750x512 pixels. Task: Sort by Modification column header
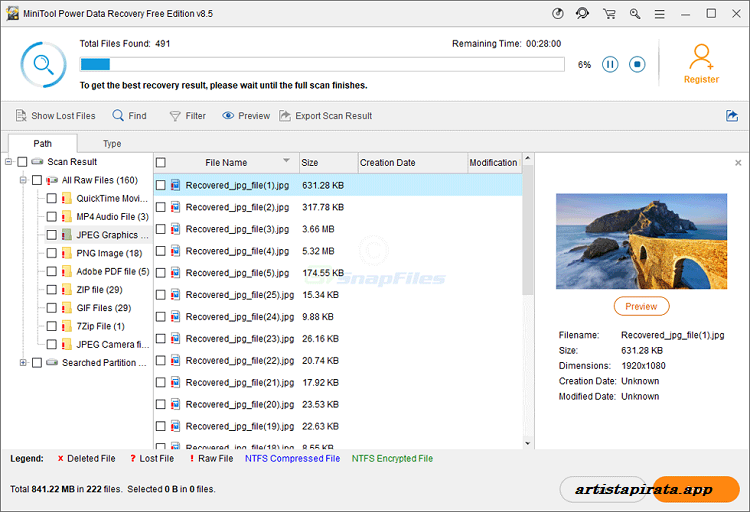click(x=495, y=163)
